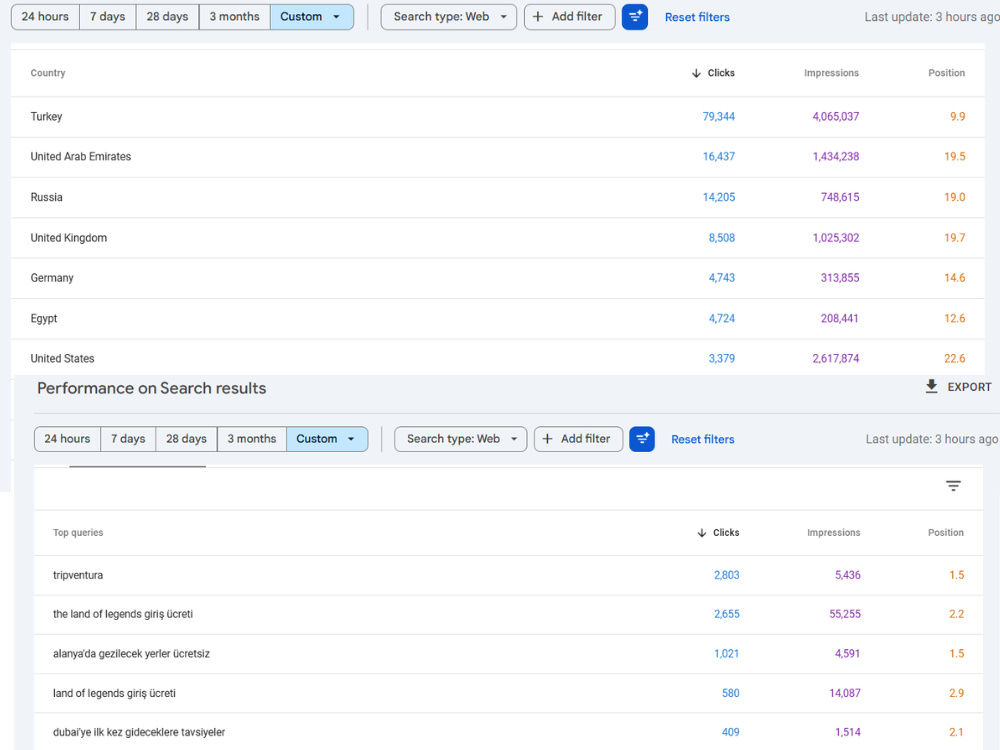Viewport: 1000px width, 750px height.
Task: Click query 'dubai'ye ilk kez gideceklere tavsiyeler'
Action: 508,732
